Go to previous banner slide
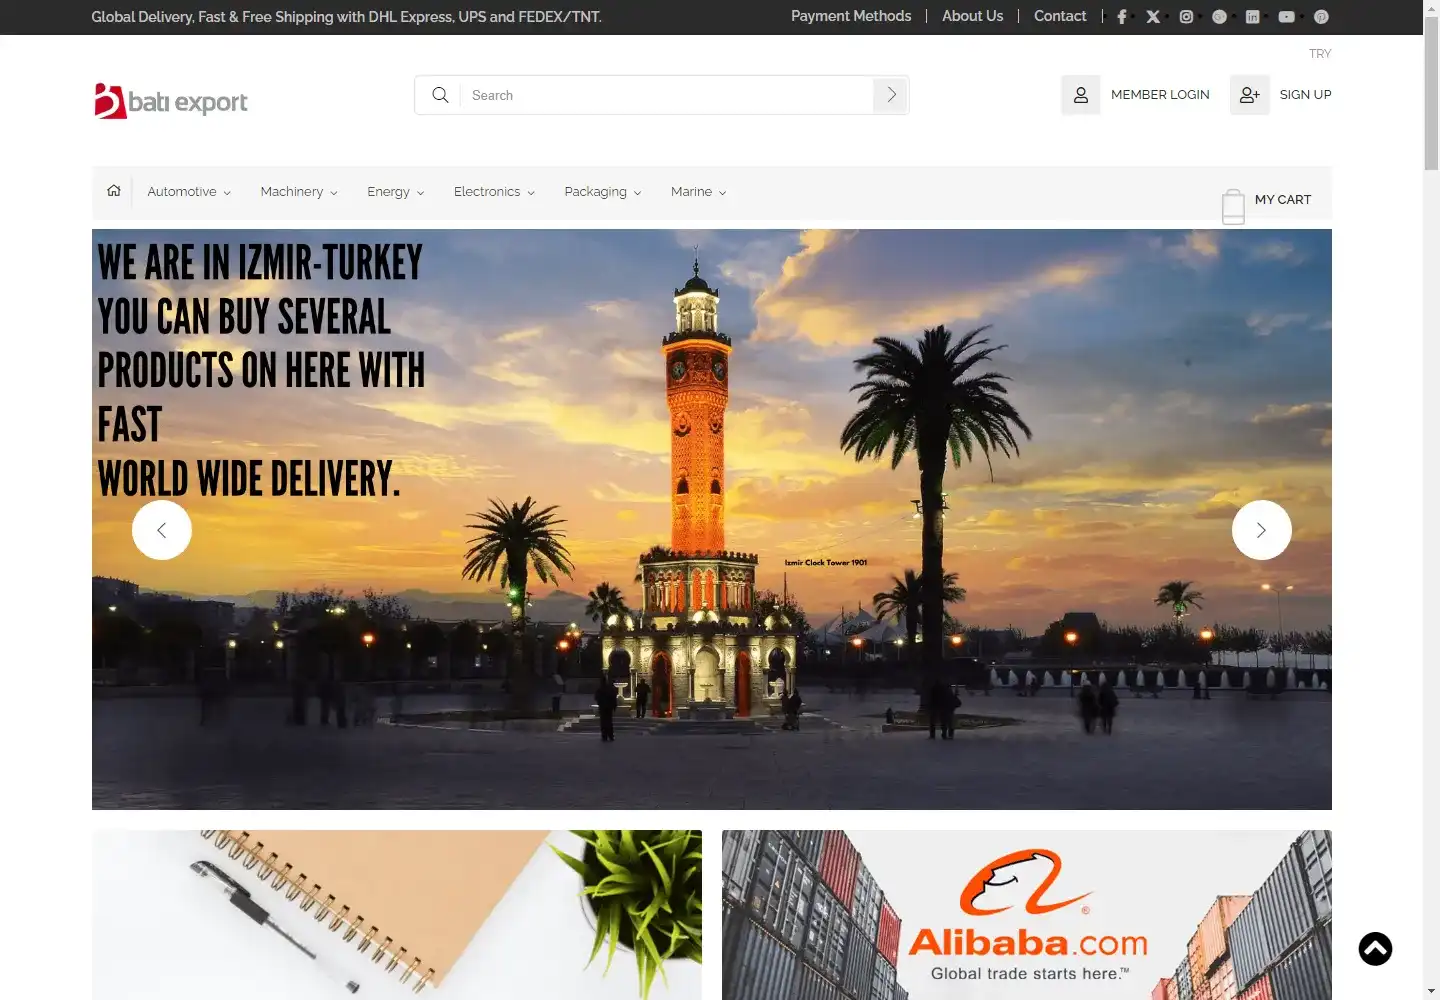Viewport: 1440px width, 1000px height. (x=162, y=530)
